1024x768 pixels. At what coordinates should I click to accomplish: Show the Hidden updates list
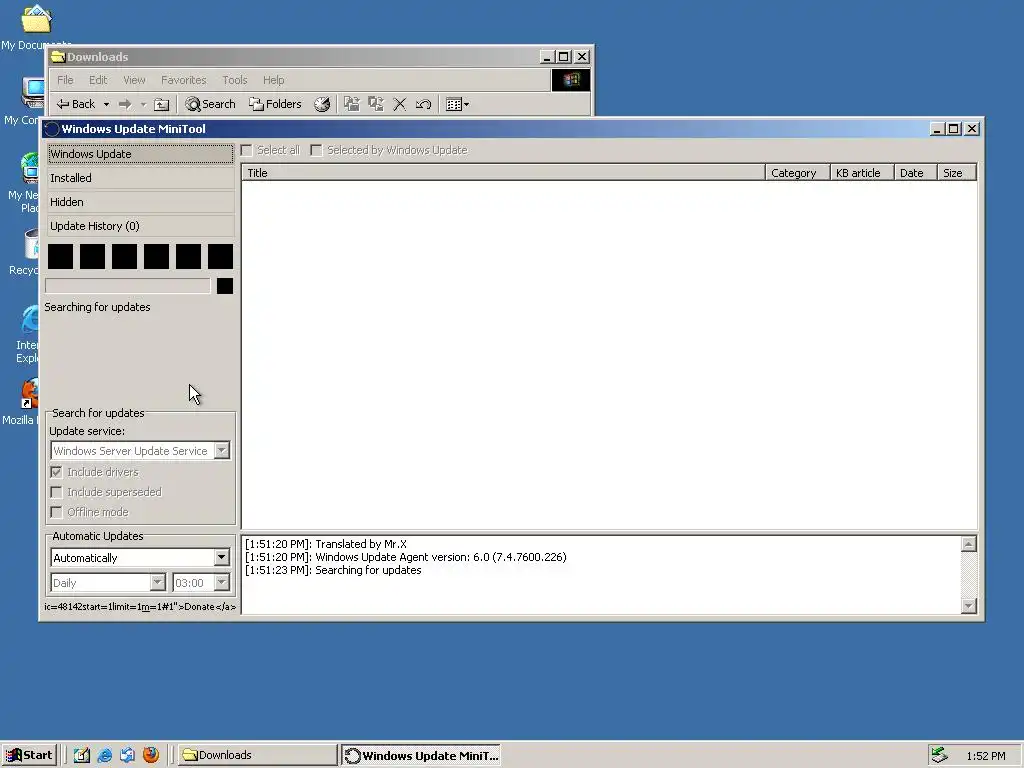tap(140, 202)
